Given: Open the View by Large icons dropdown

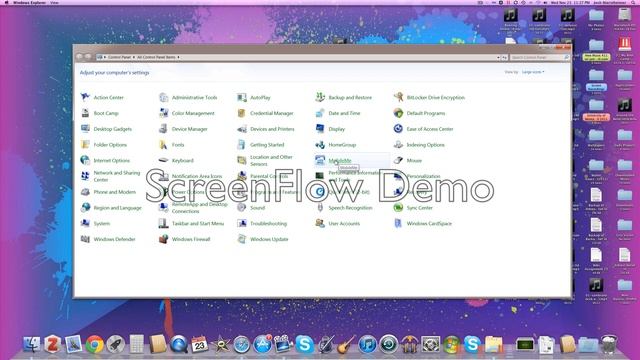Looking at the screenshot, I should point(533,72).
